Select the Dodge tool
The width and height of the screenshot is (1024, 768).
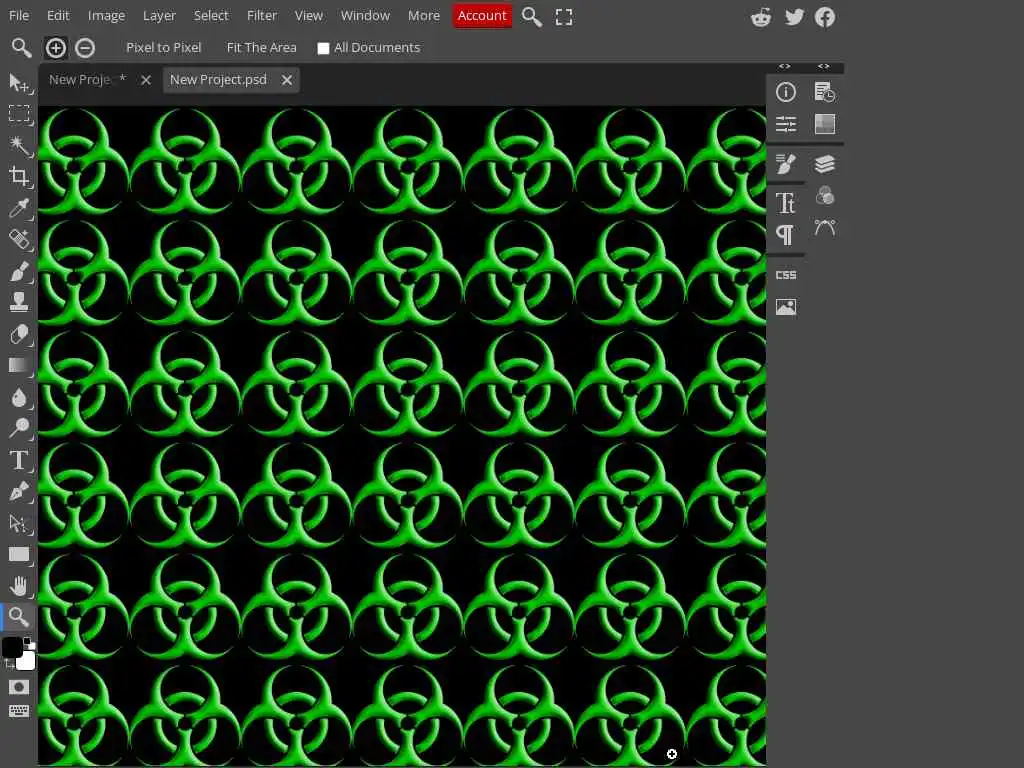coord(18,428)
